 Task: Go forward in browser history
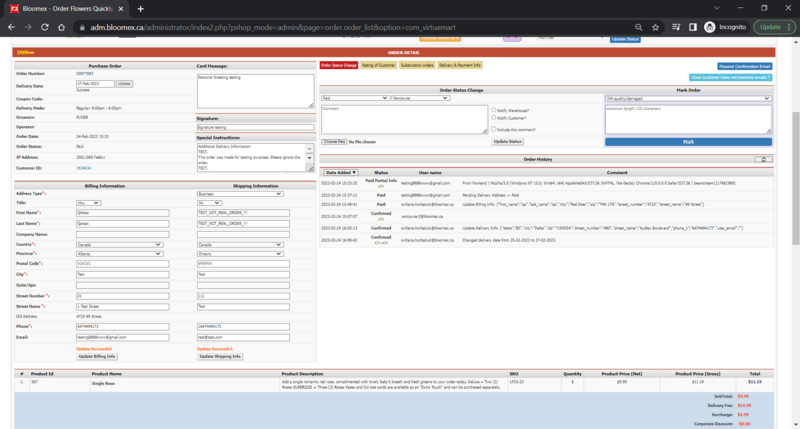click(28, 27)
